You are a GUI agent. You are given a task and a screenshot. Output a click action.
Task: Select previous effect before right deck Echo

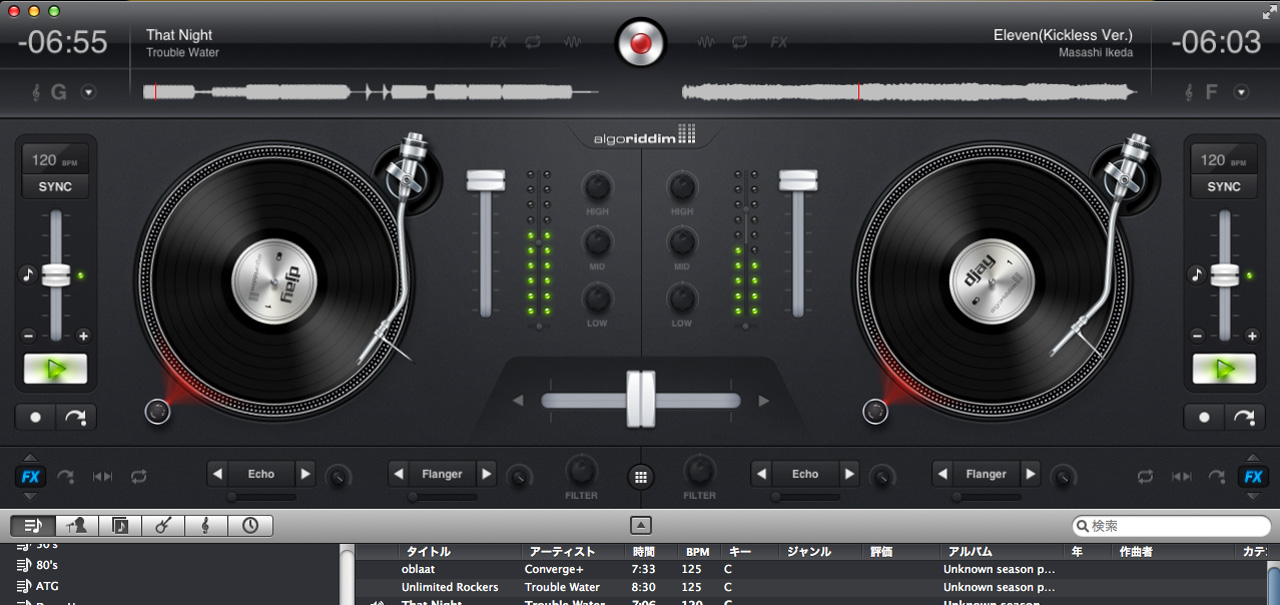761,474
